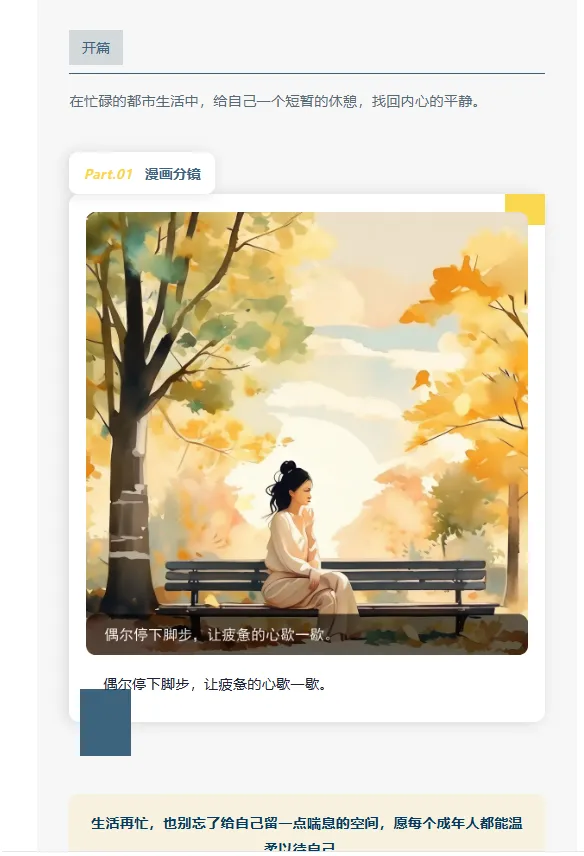Click the dark blue square block

105,722
